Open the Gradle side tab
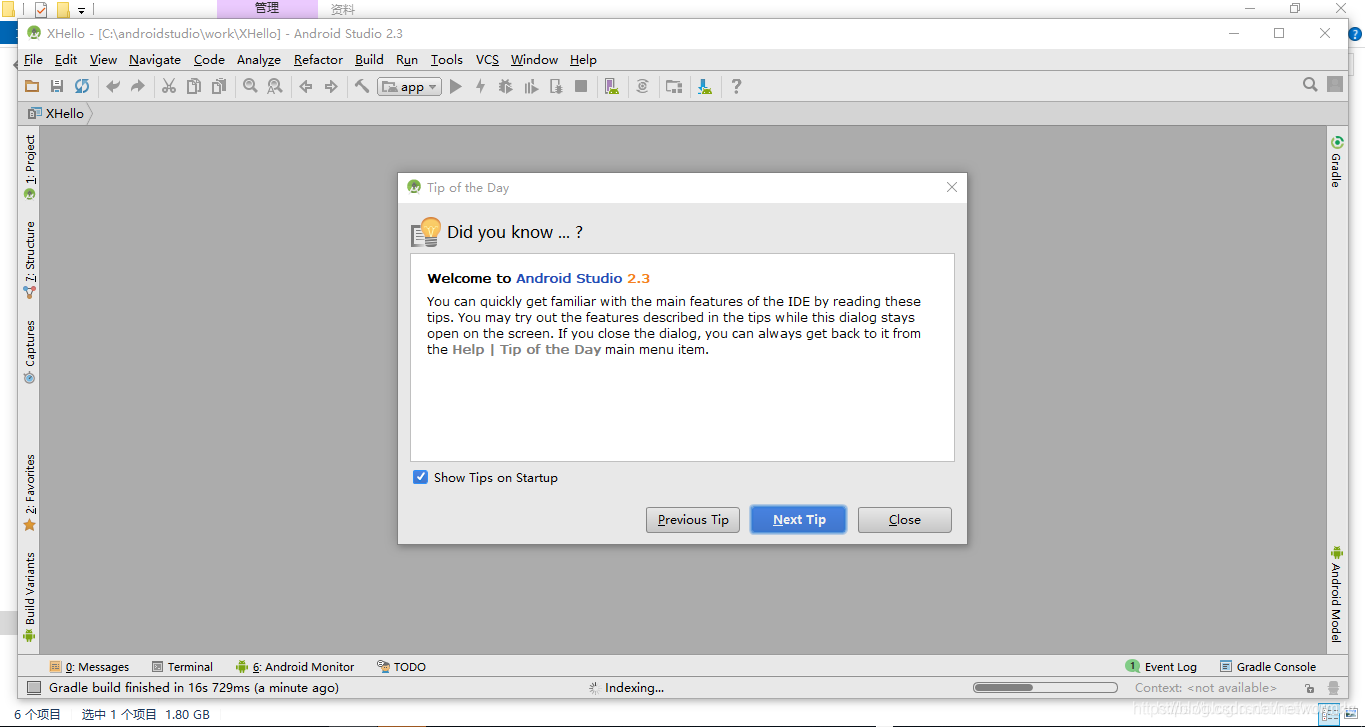The height and width of the screenshot is (727, 1365). (x=1337, y=161)
